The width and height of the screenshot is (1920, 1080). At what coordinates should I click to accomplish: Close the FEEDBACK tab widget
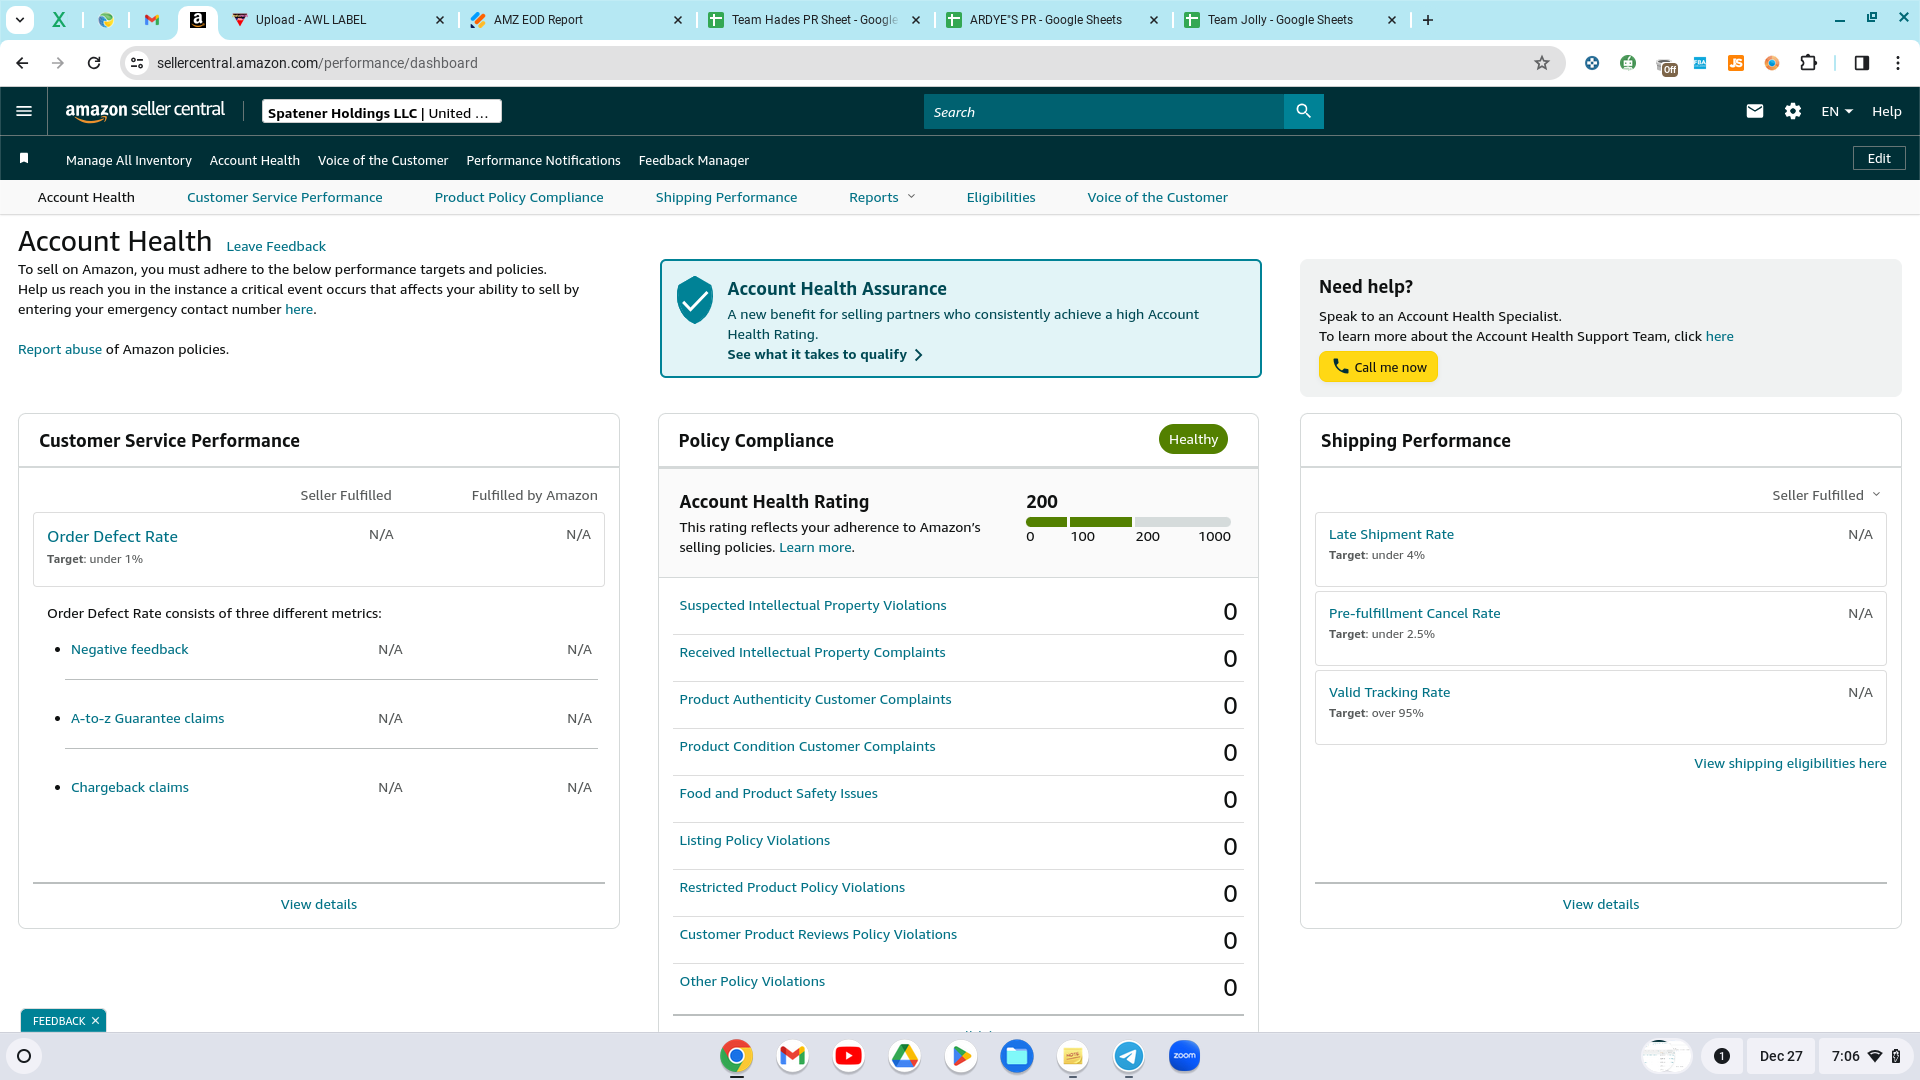(95, 1021)
